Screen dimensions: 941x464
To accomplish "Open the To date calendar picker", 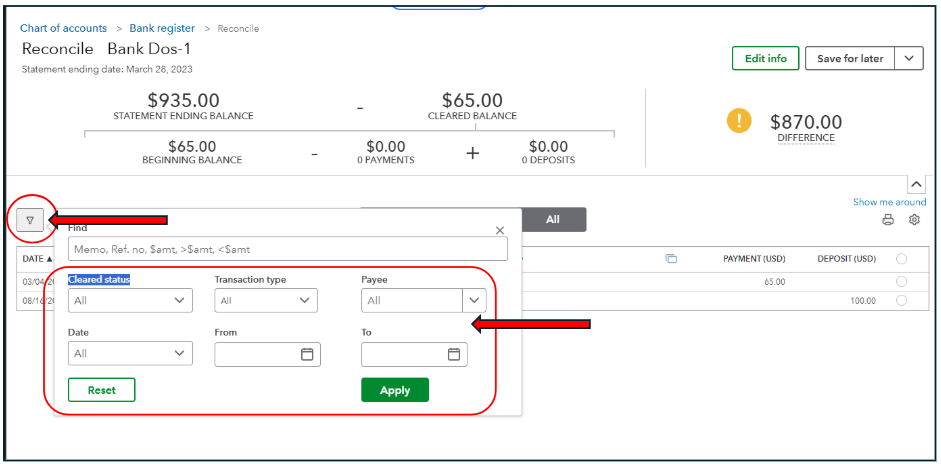I will click(454, 354).
